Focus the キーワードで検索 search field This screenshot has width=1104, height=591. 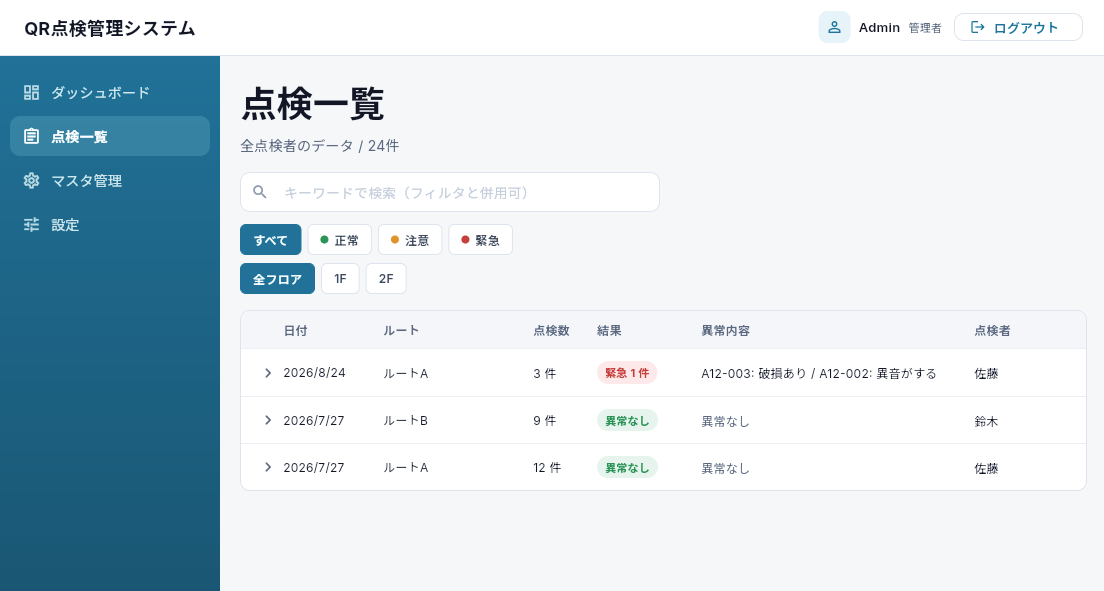(x=450, y=192)
